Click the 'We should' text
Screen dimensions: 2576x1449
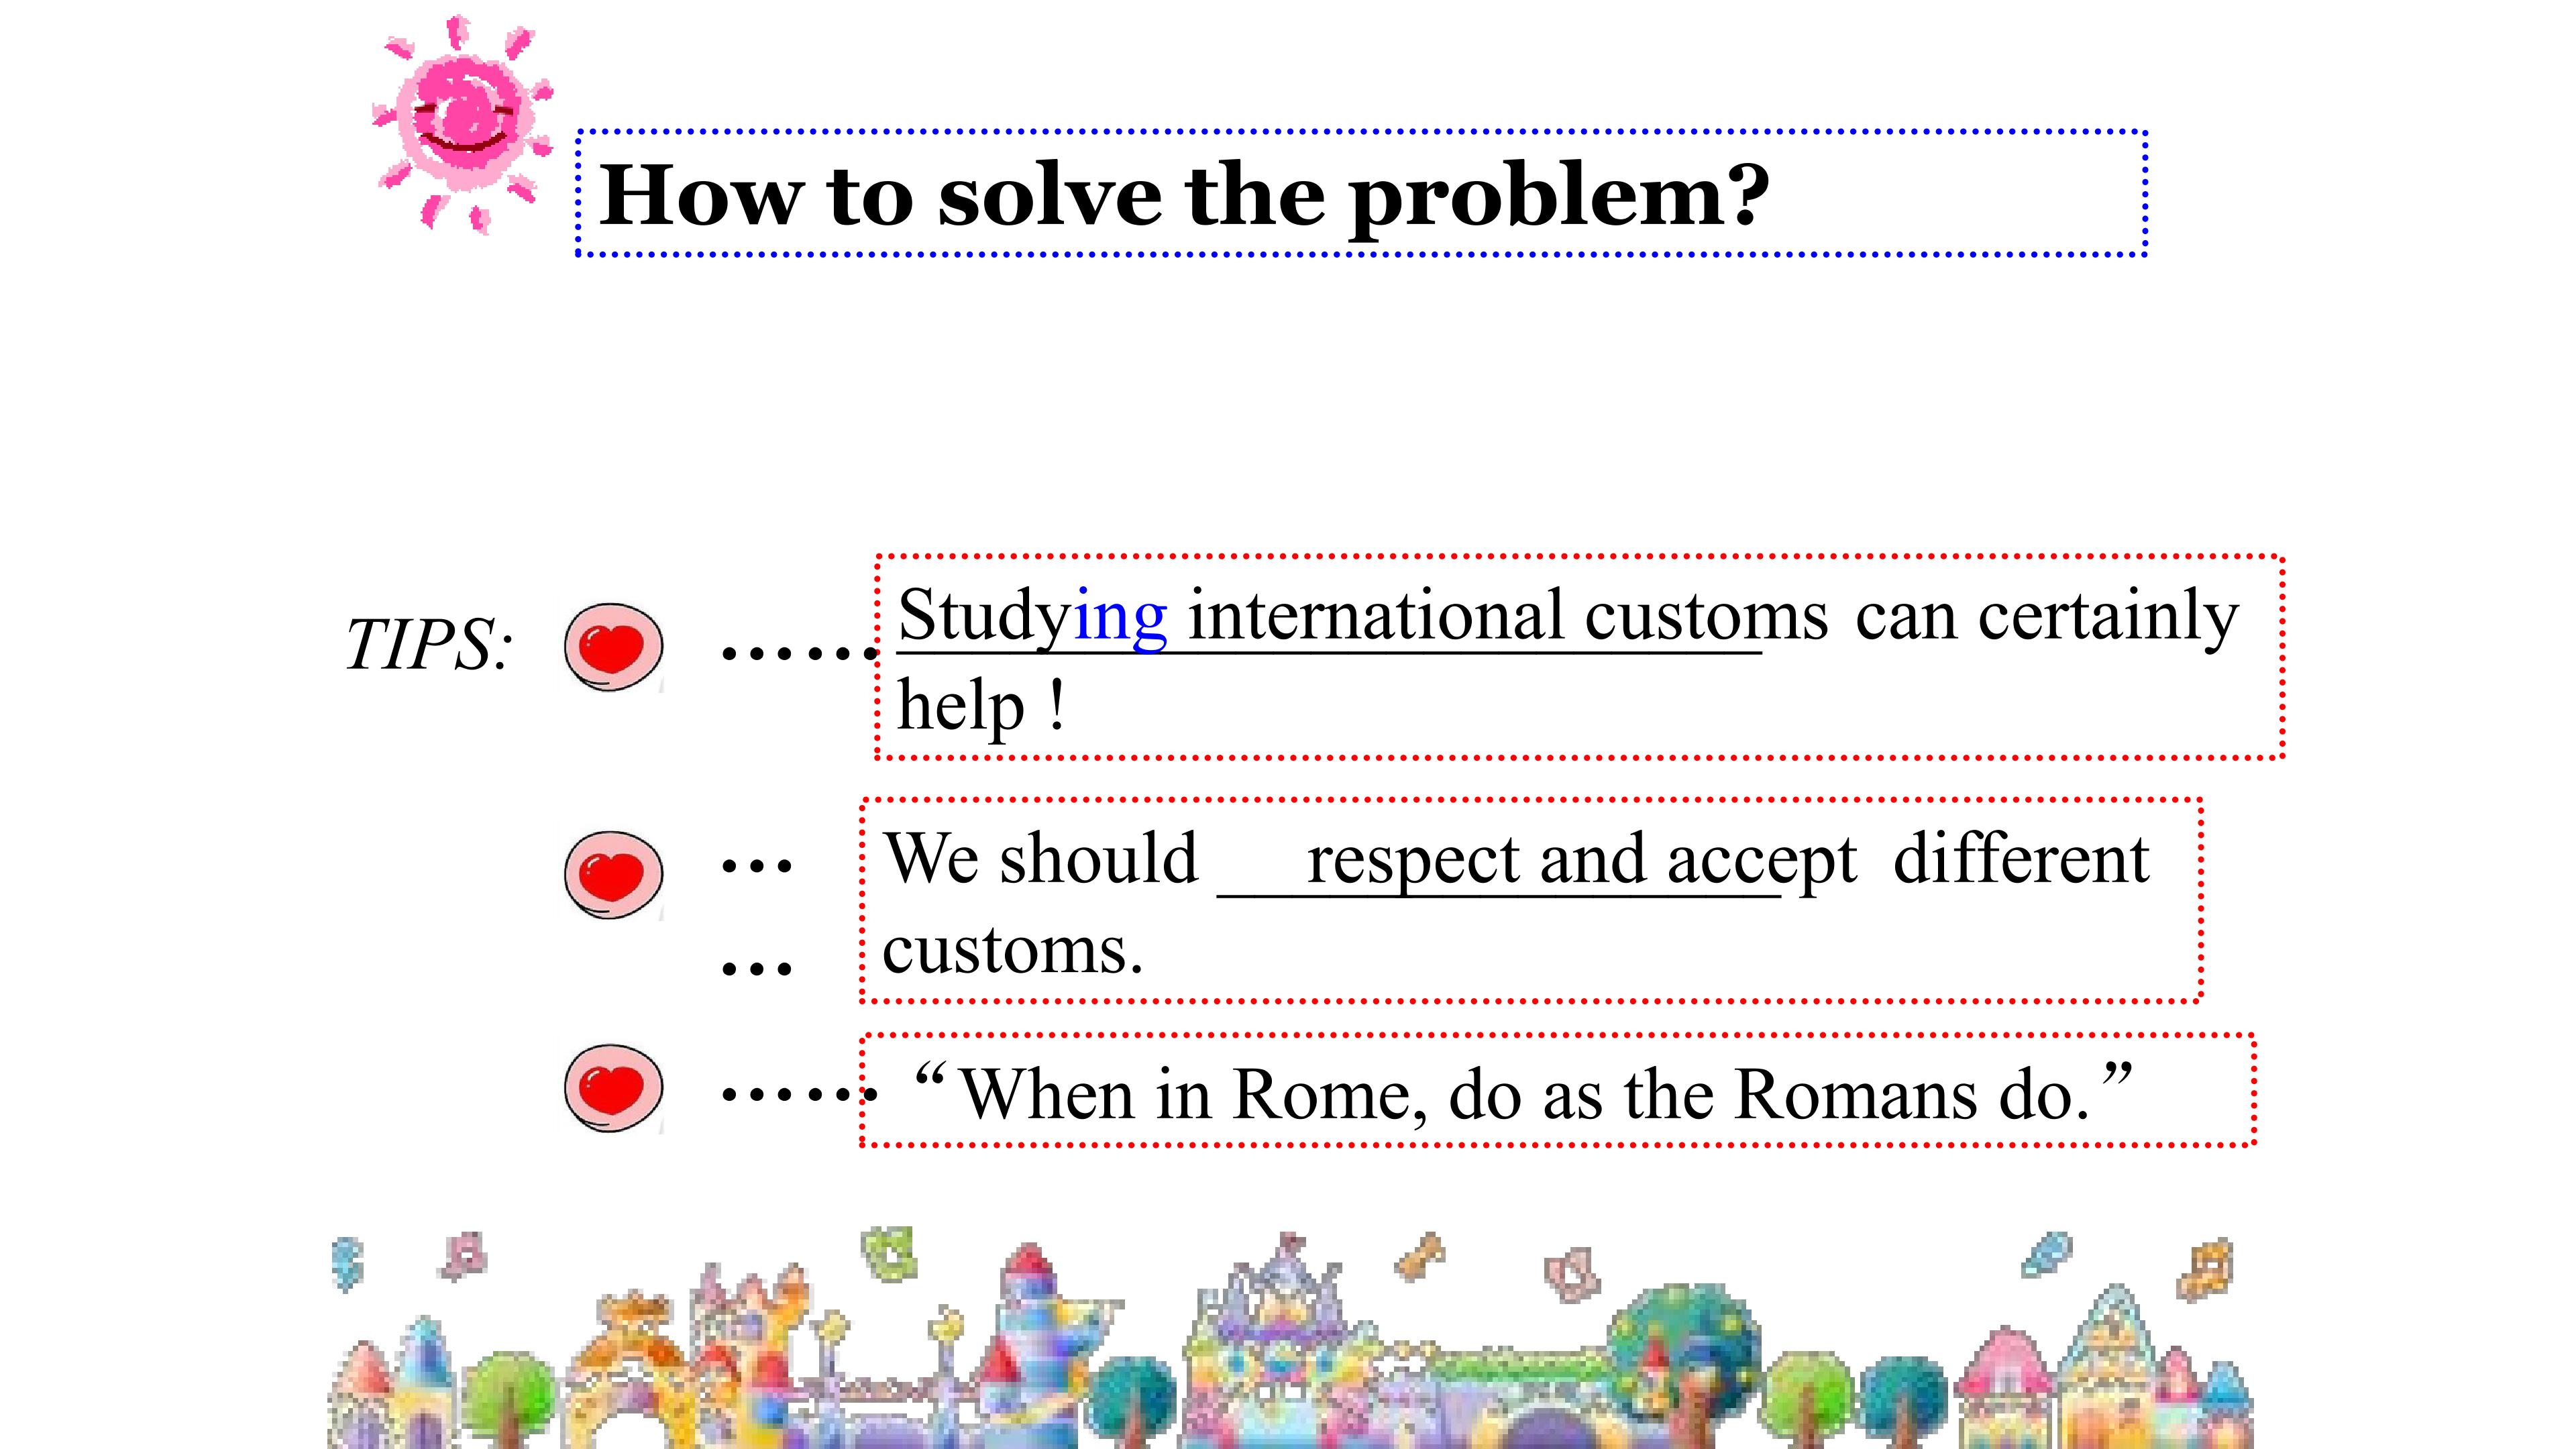pos(1041,859)
